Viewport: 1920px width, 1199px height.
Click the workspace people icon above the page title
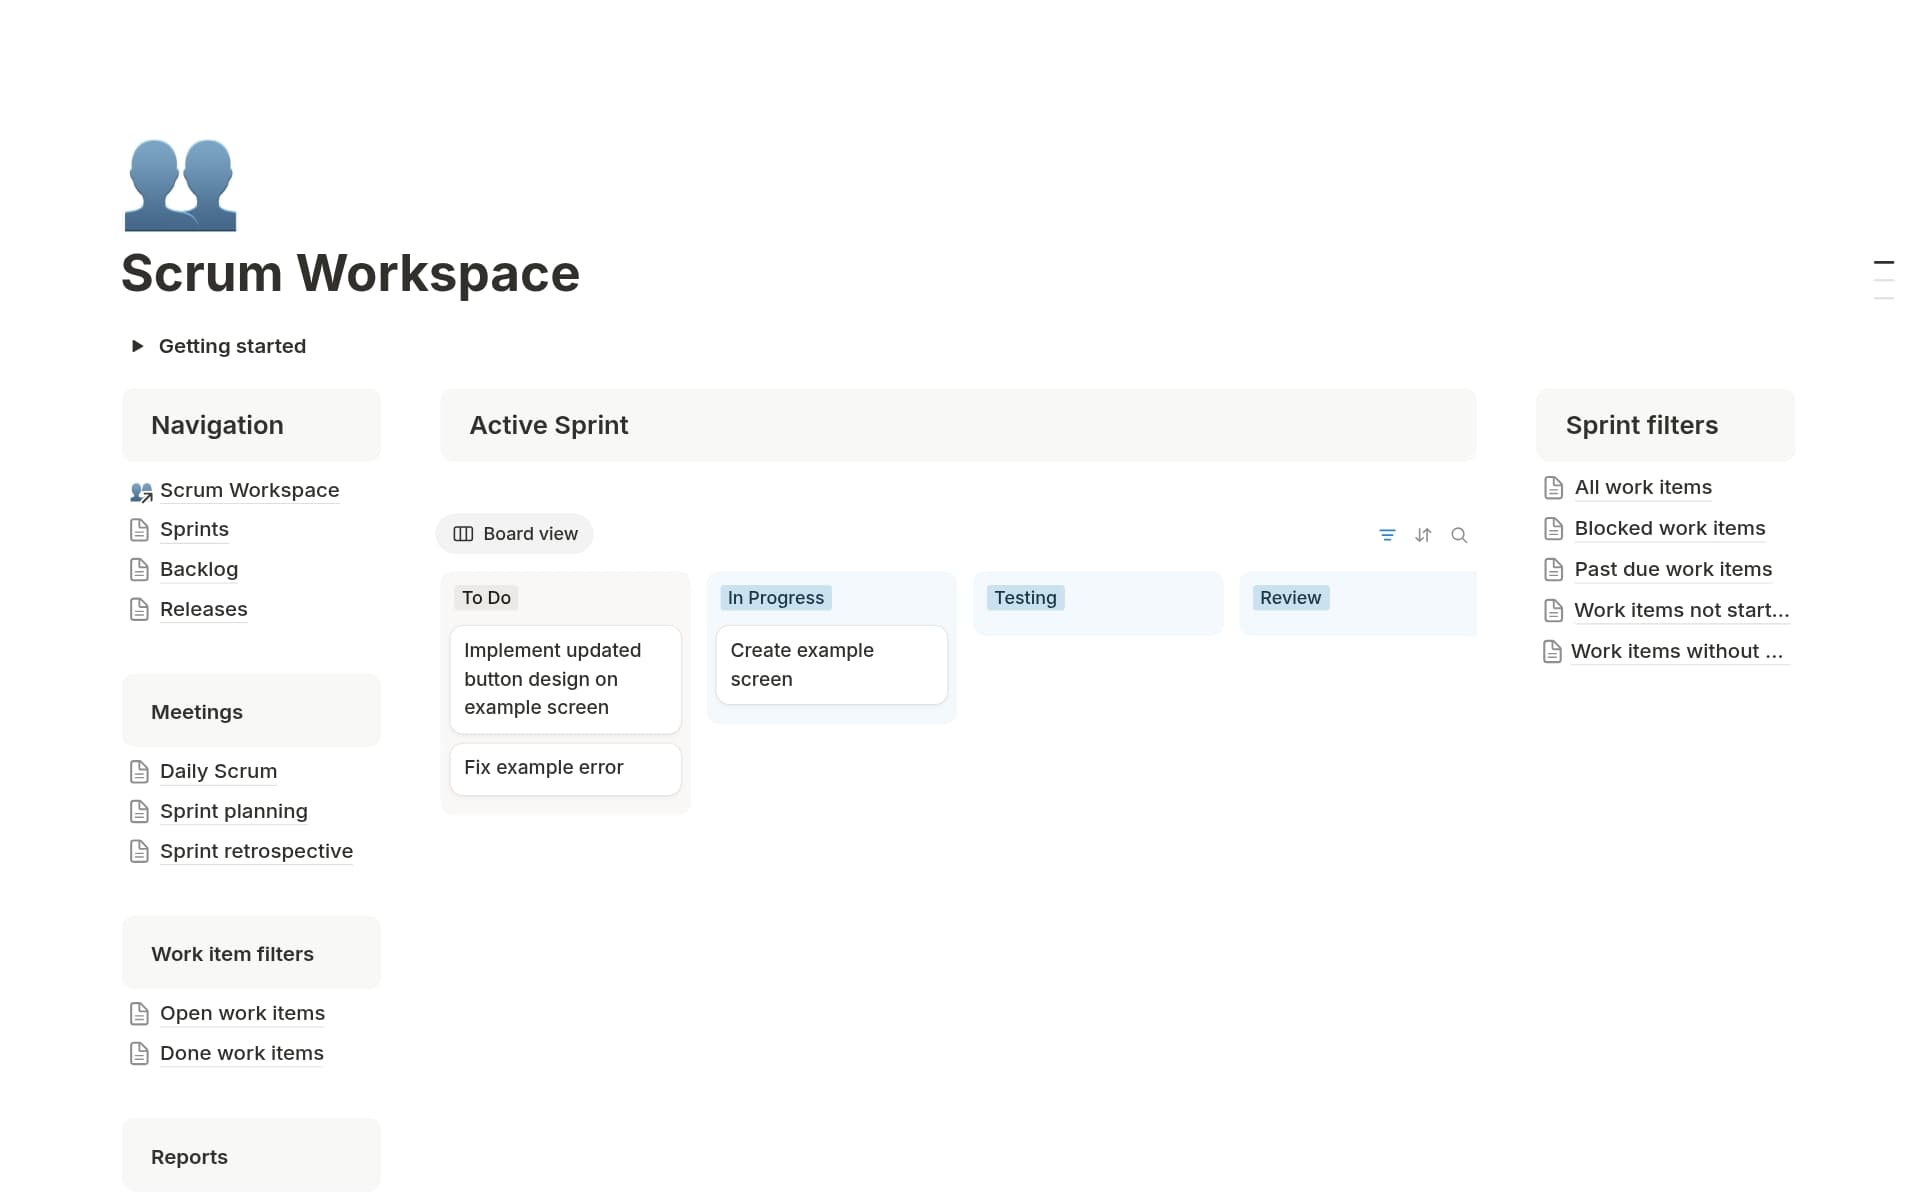pyautogui.click(x=180, y=185)
